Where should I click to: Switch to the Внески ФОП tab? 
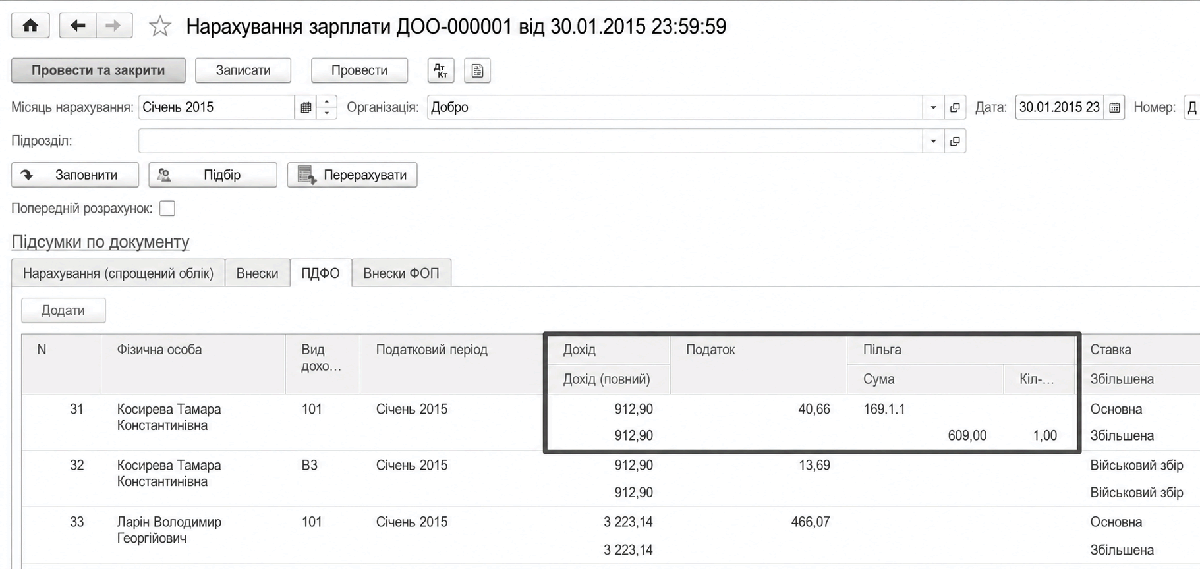(x=403, y=273)
